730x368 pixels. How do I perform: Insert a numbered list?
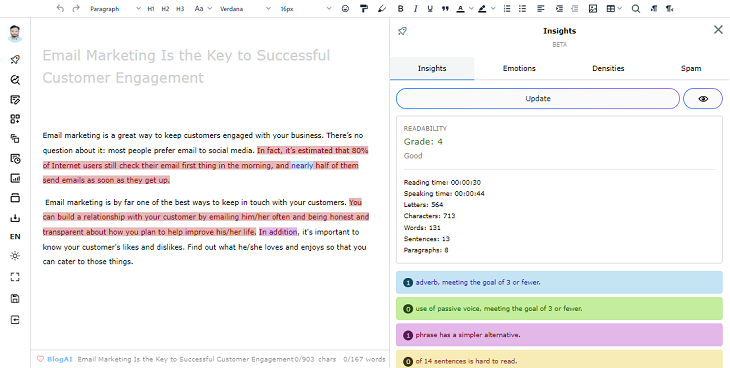point(507,8)
